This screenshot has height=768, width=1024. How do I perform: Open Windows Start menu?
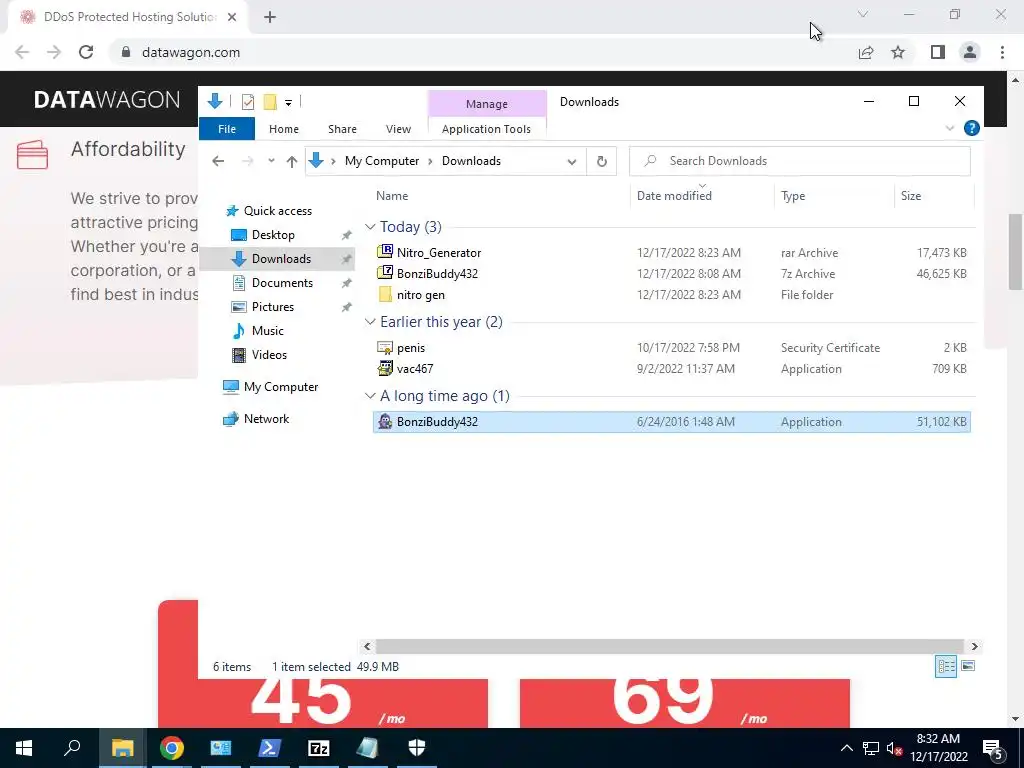coord(24,748)
